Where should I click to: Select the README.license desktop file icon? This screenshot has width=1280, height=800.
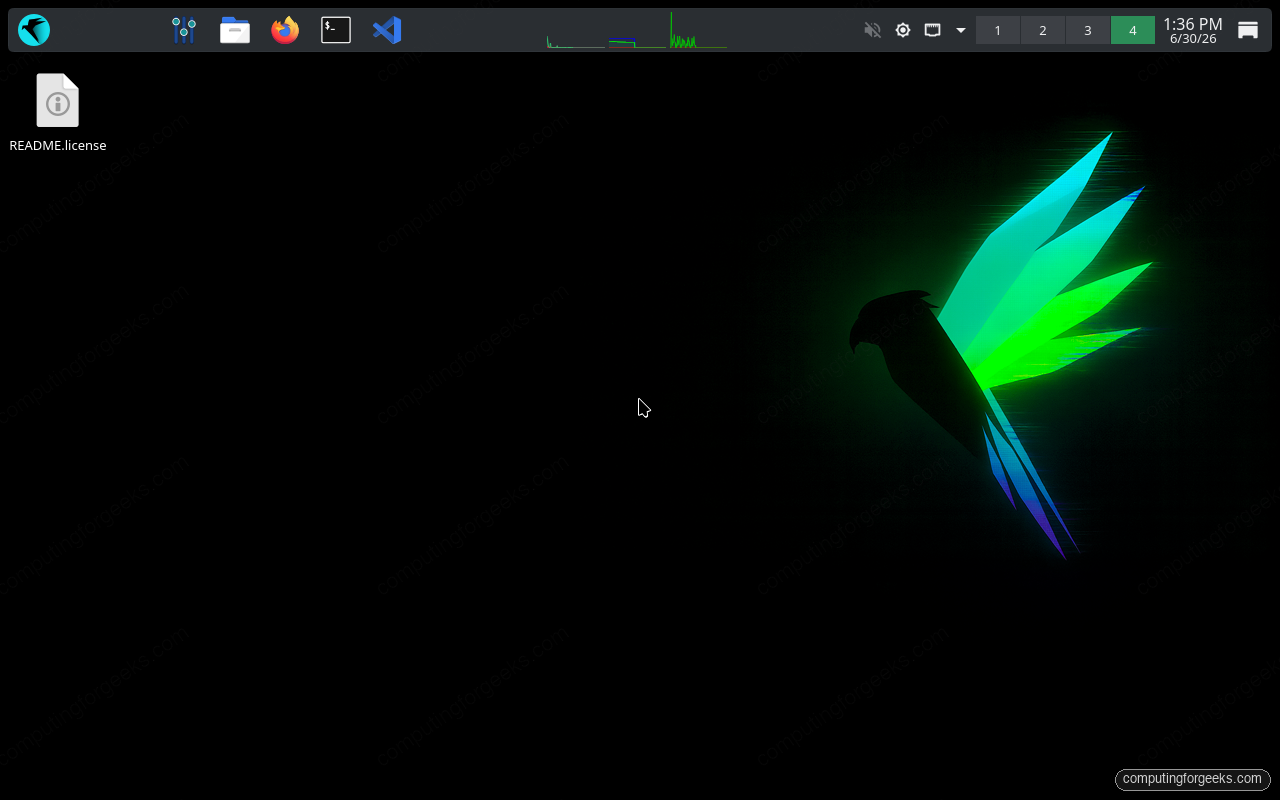[x=58, y=100]
